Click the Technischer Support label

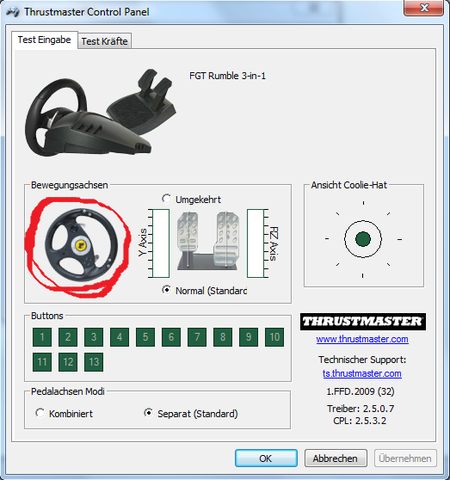(x=362, y=360)
